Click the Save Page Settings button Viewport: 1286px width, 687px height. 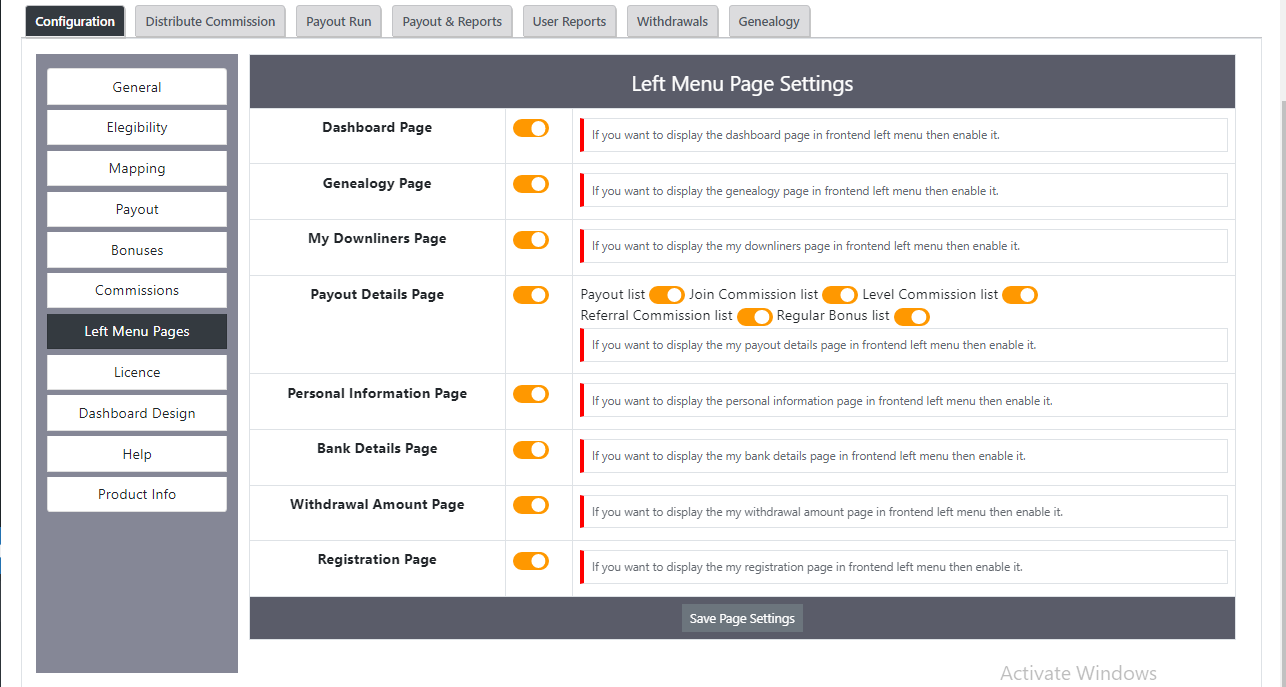click(x=741, y=617)
